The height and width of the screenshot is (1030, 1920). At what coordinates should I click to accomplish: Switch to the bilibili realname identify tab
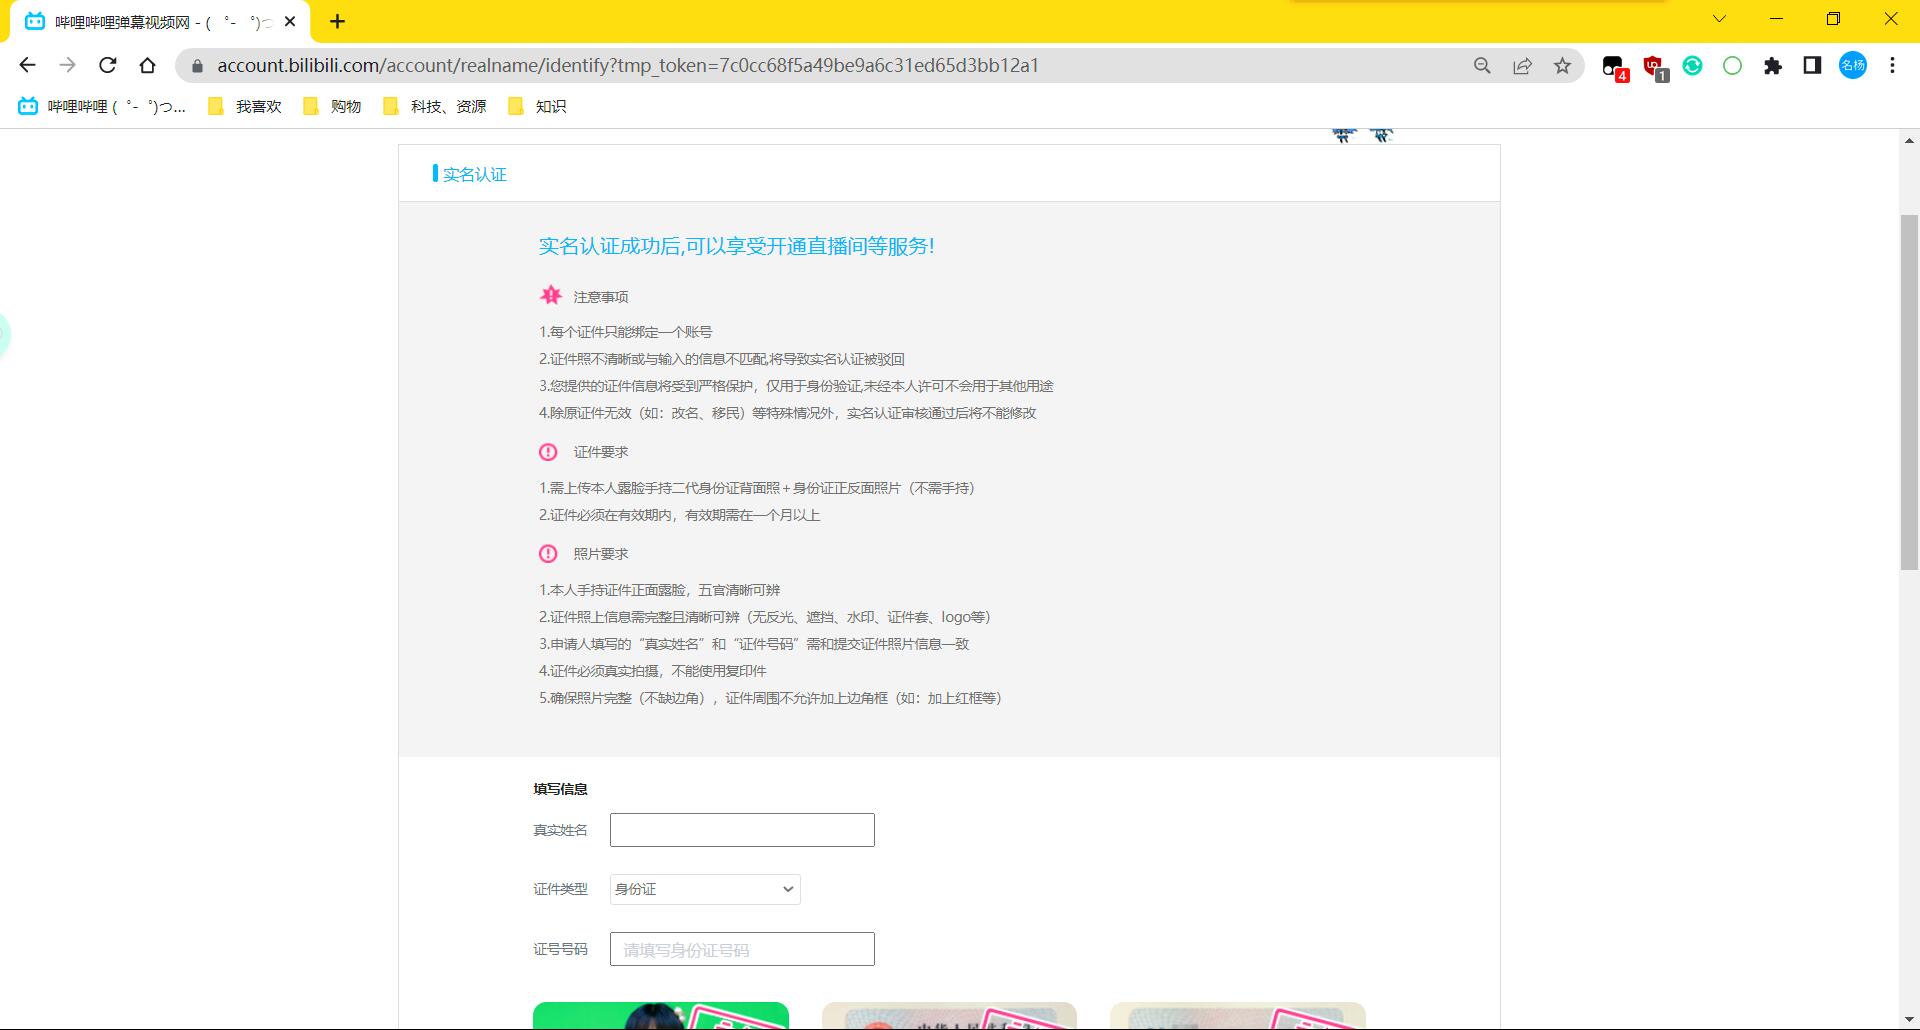pyautogui.click(x=150, y=20)
